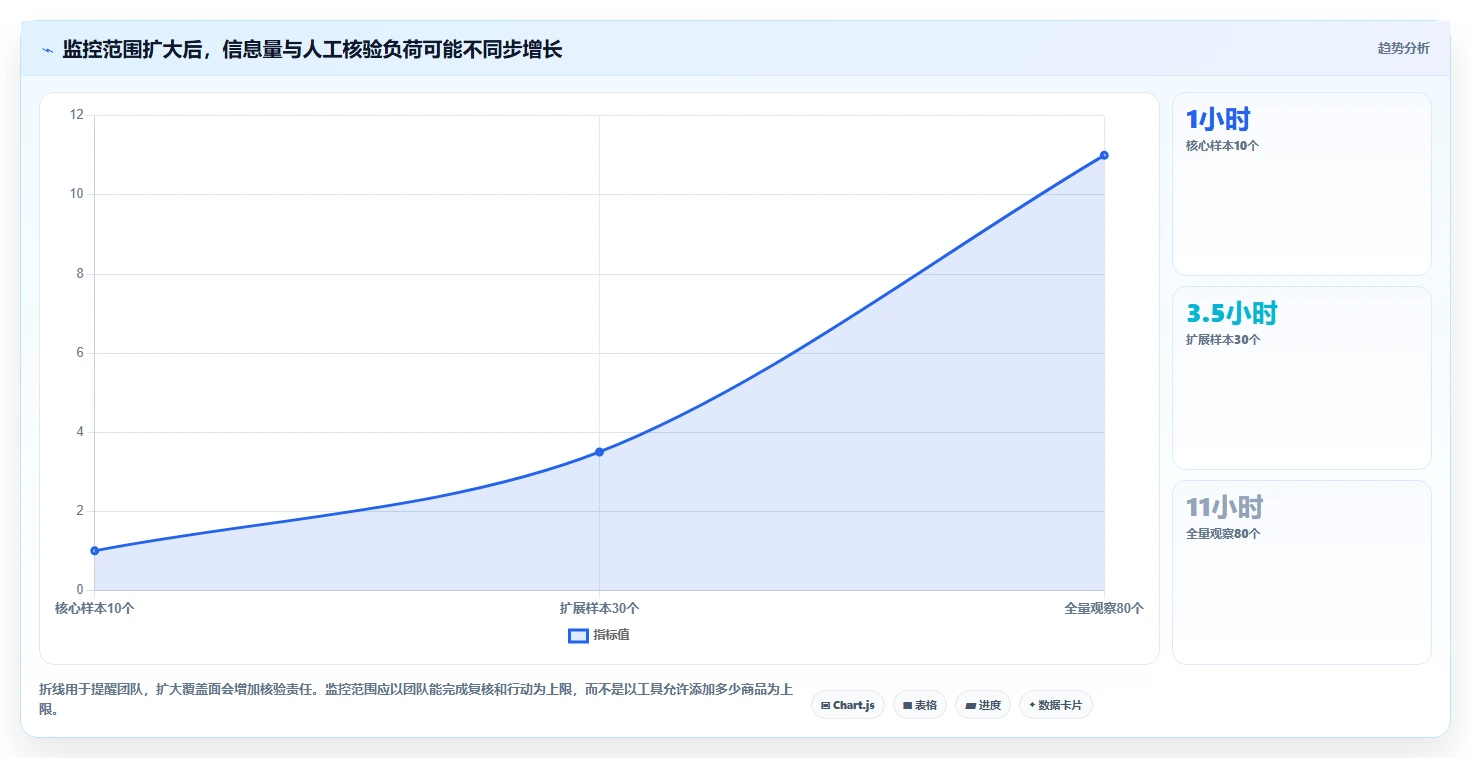Select the Chart.js tag
Image resolution: width=1471 pixels, height=758 pixels.
click(847, 705)
